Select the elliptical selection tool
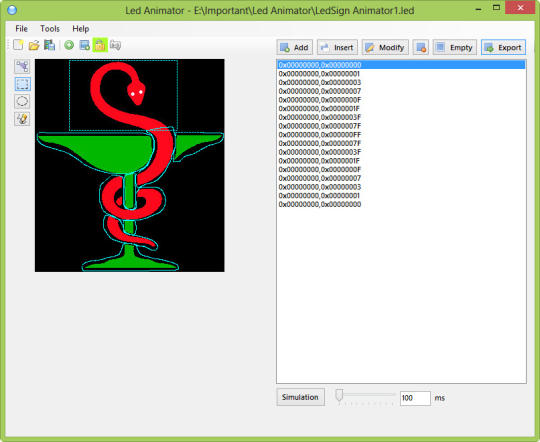The height and width of the screenshot is (442, 540). click(x=22, y=101)
